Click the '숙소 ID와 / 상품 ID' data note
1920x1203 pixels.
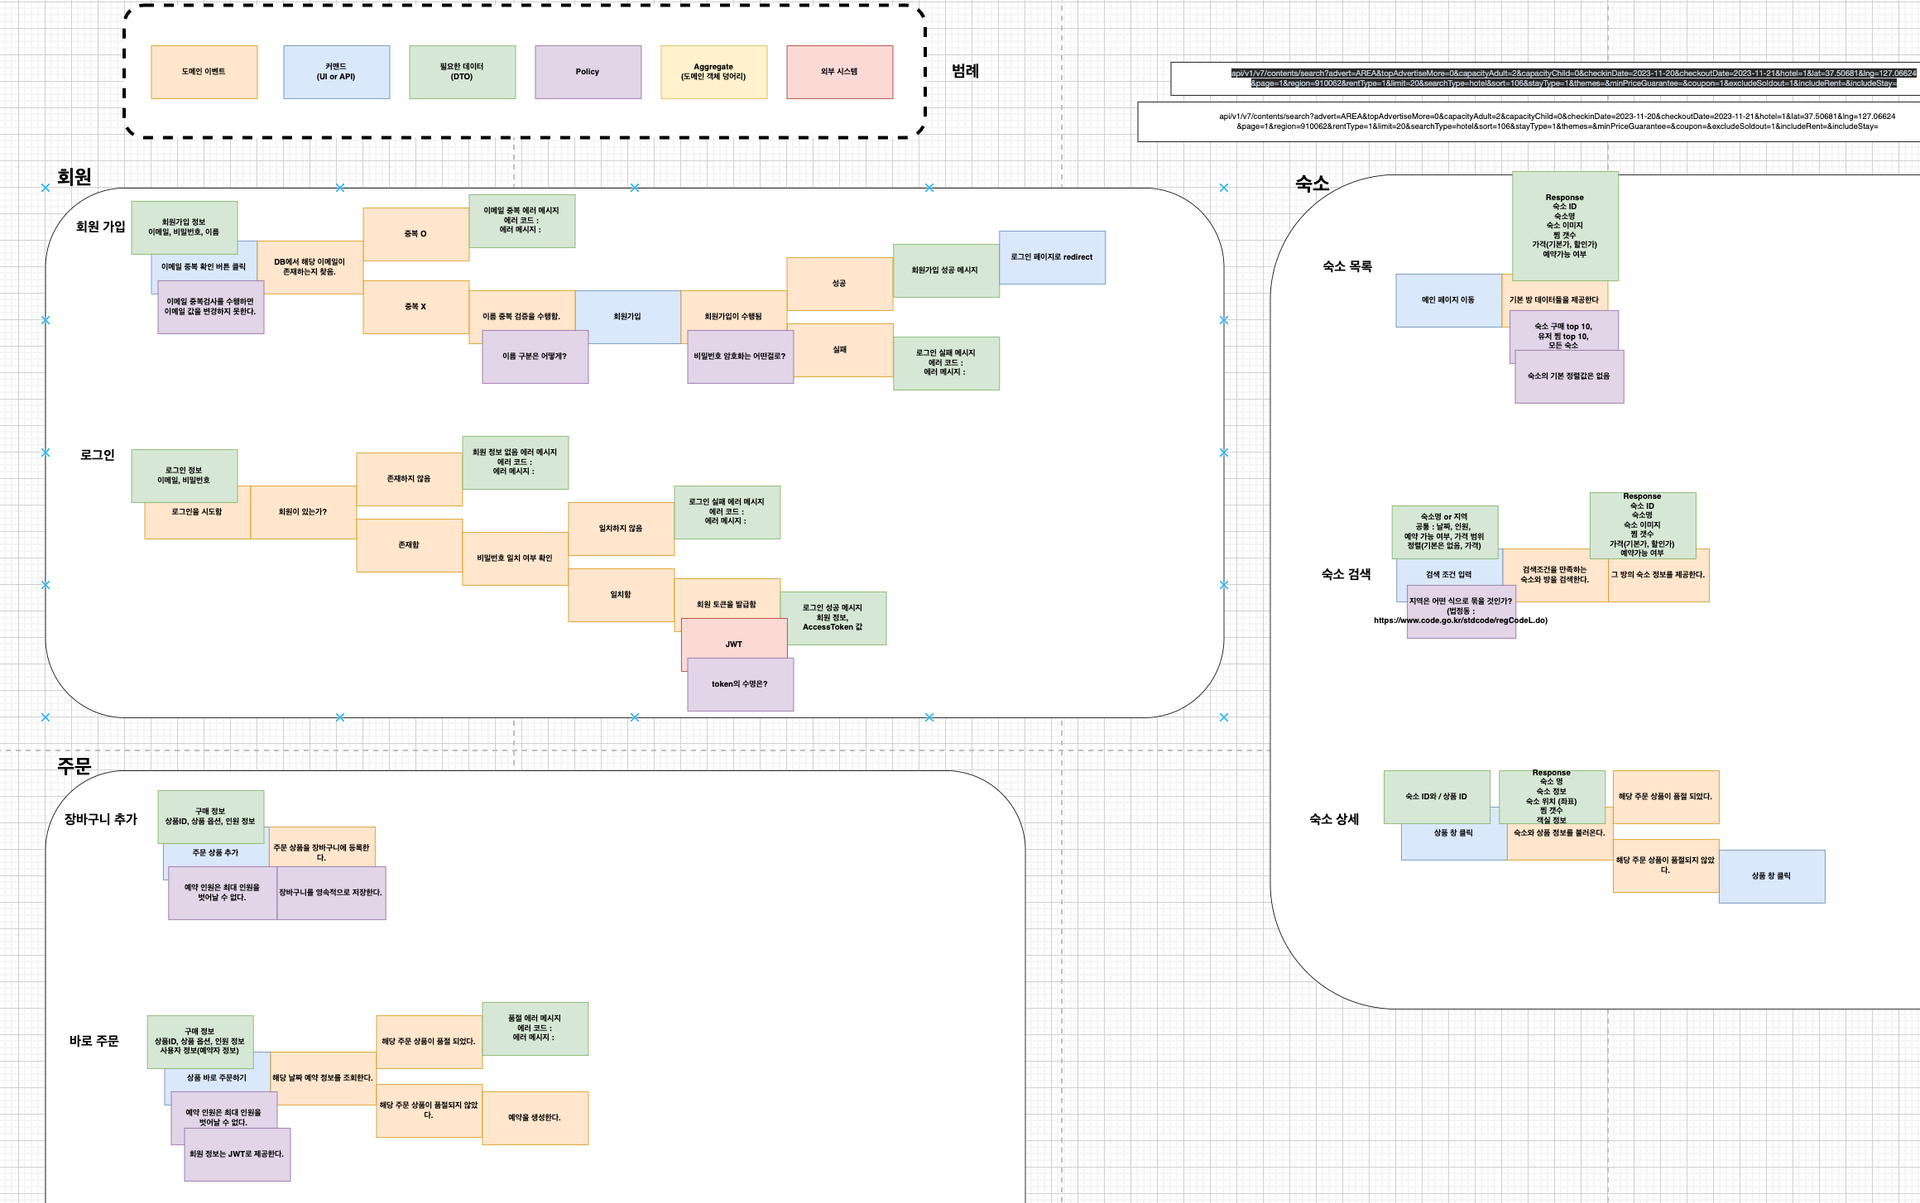(1436, 797)
